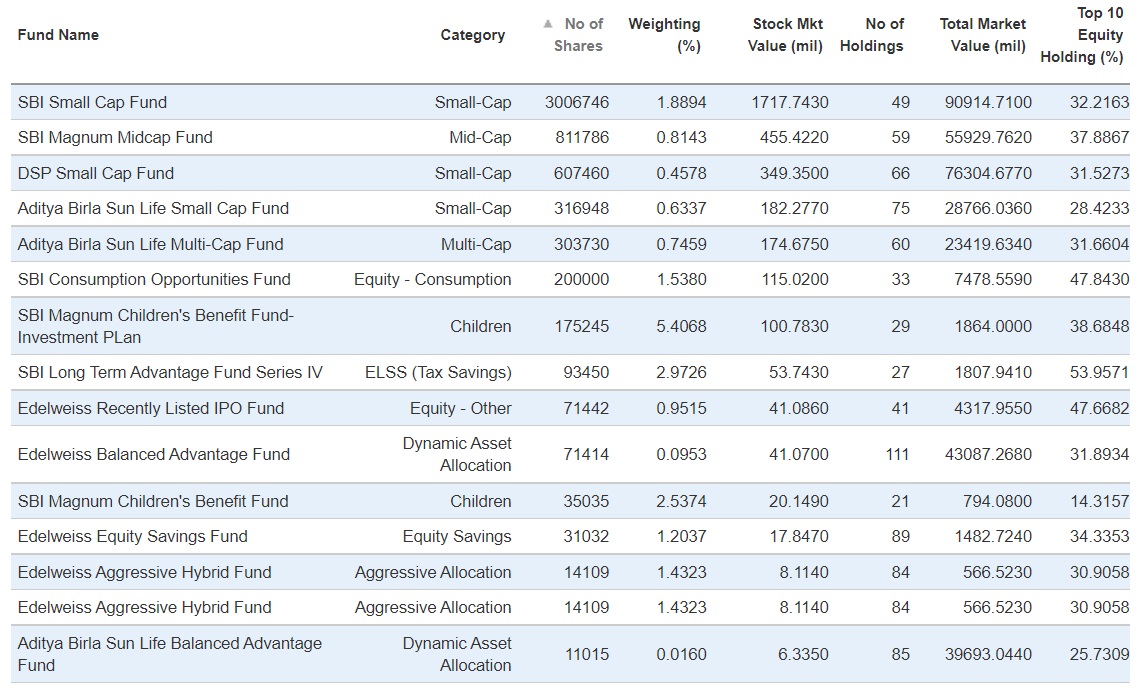Sort by Stock Mkt Value (mil) header
This screenshot has width=1147, height=695.
point(787,35)
